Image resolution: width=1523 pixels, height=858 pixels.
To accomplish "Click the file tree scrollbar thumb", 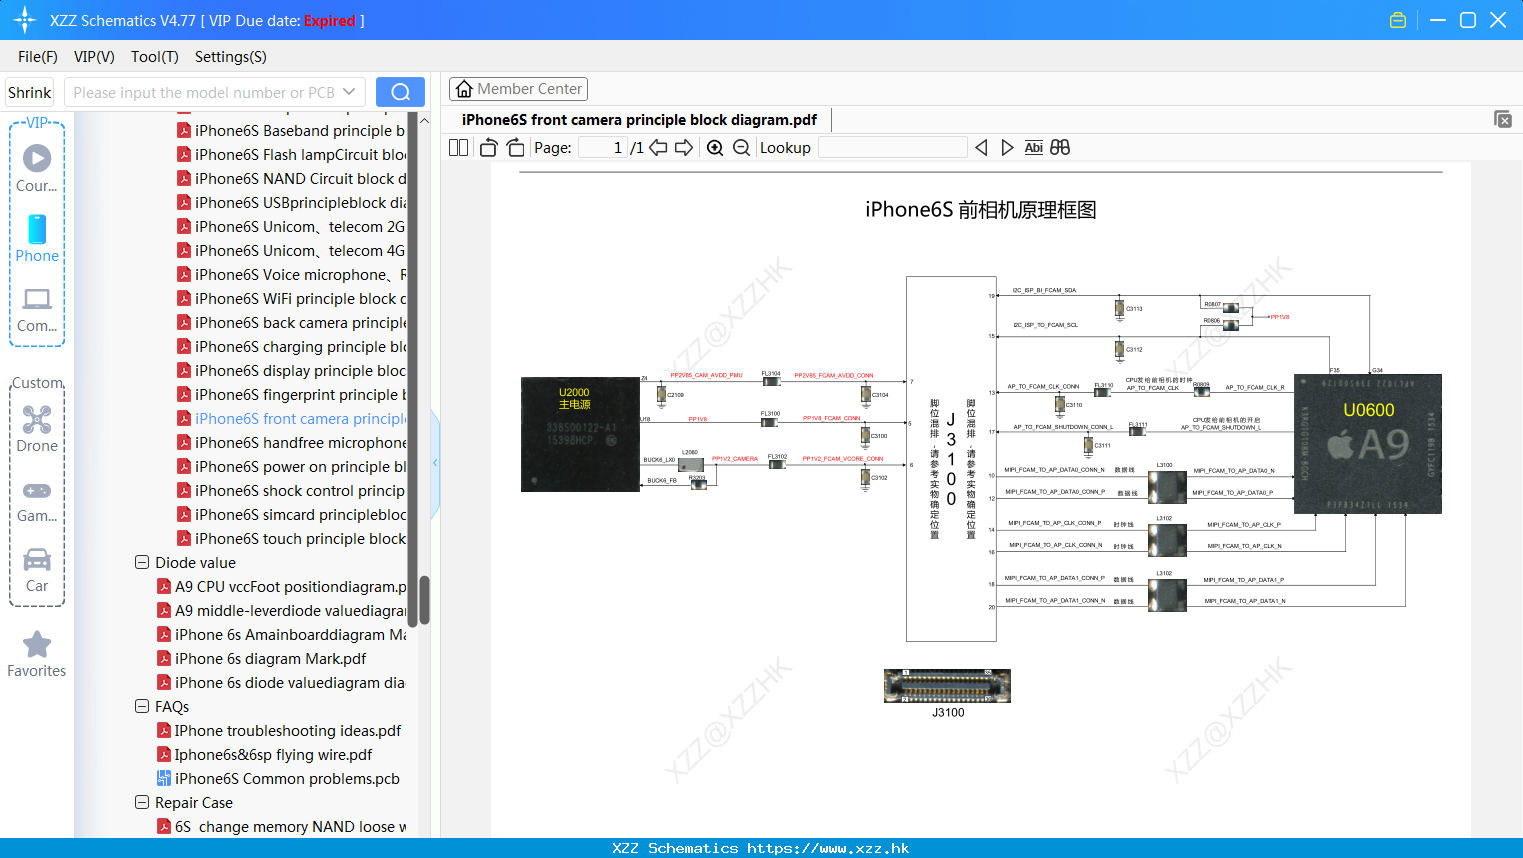I will click(424, 600).
